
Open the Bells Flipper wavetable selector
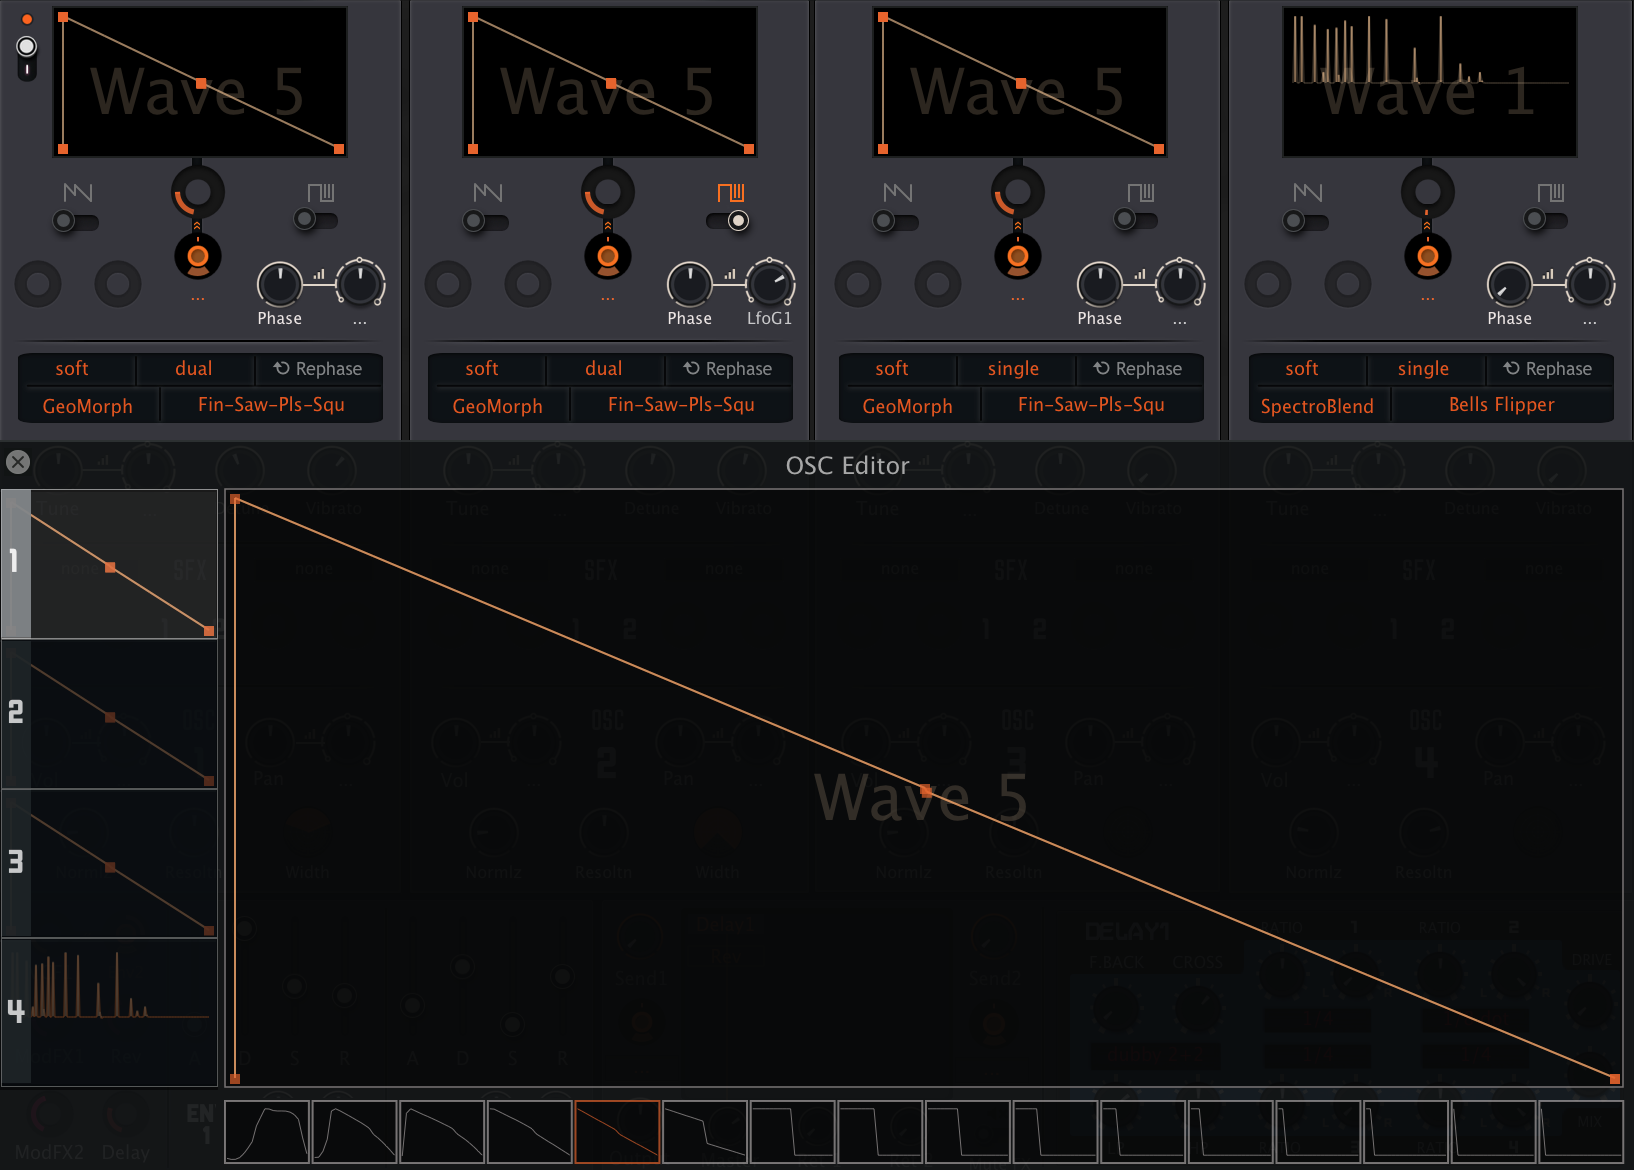pyautogui.click(x=1502, y=405)
